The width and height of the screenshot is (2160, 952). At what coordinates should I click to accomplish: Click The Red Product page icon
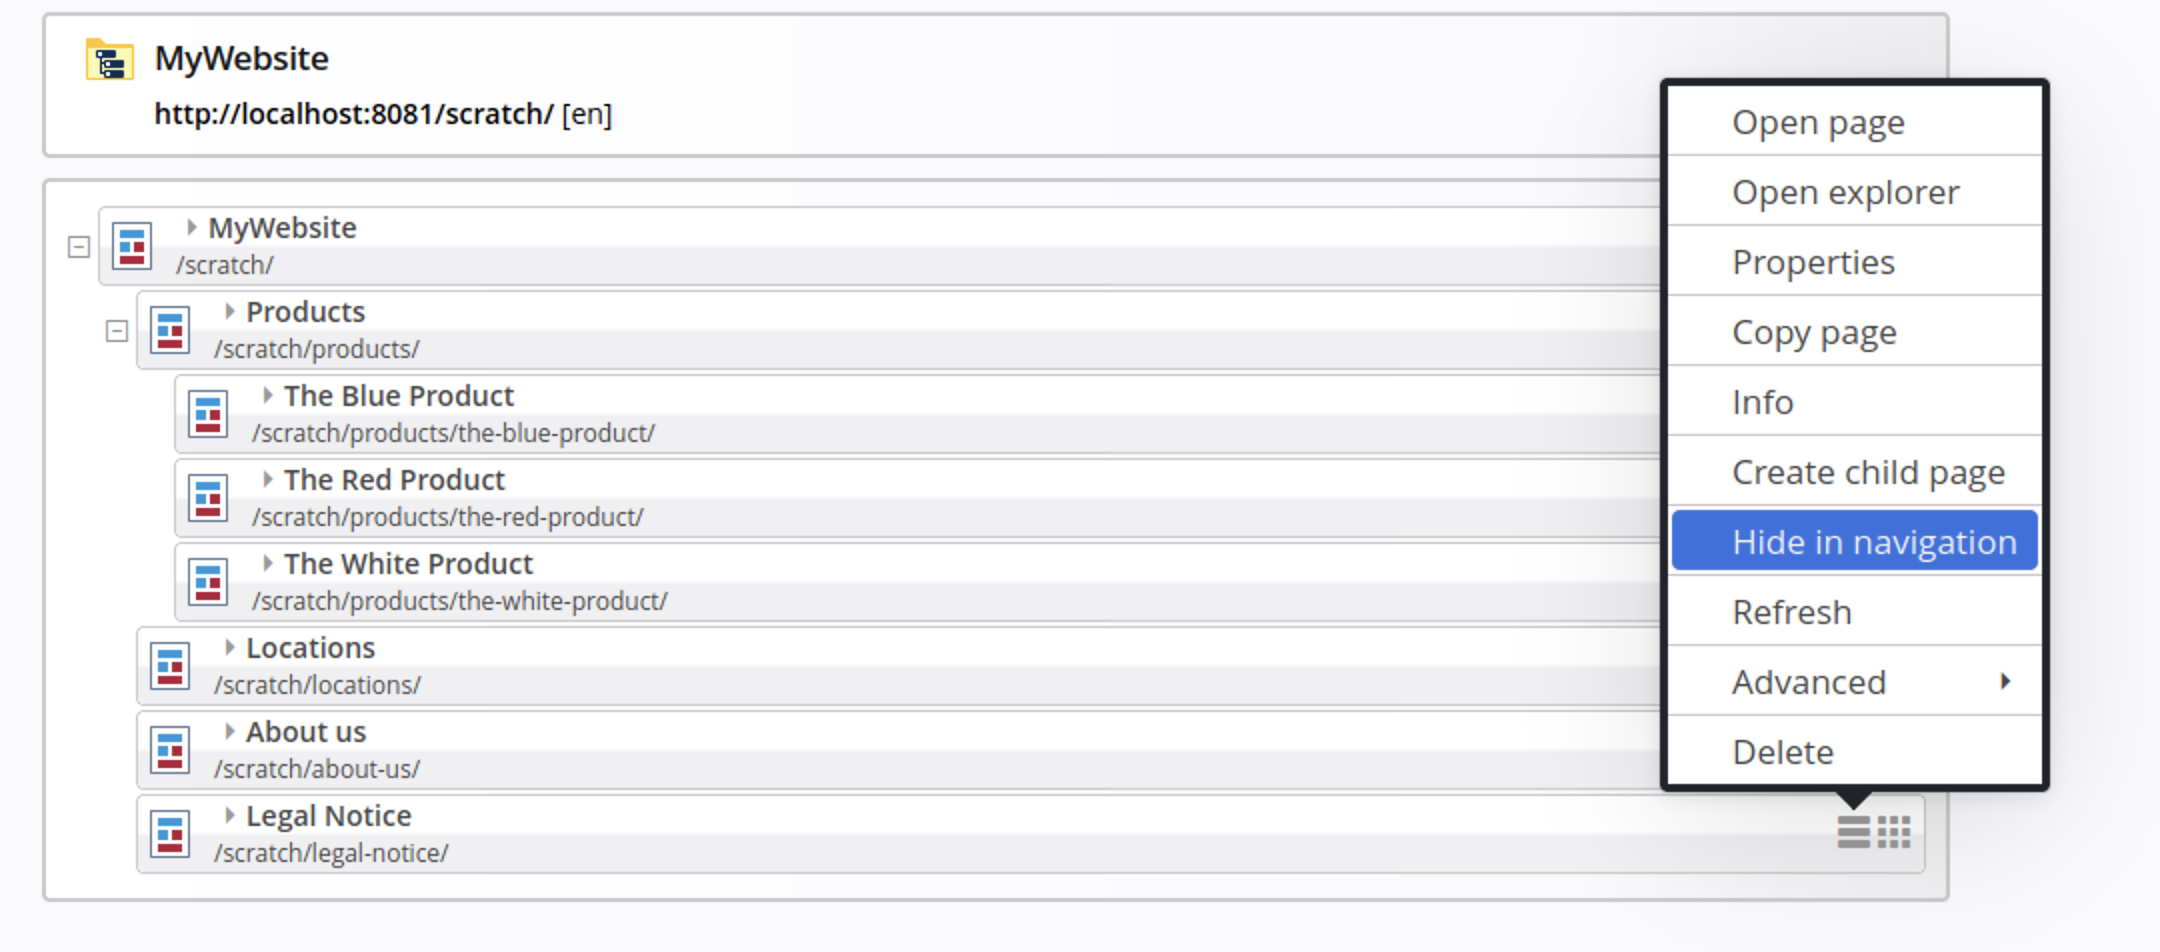pyautogui.click(x=208, y=499)
